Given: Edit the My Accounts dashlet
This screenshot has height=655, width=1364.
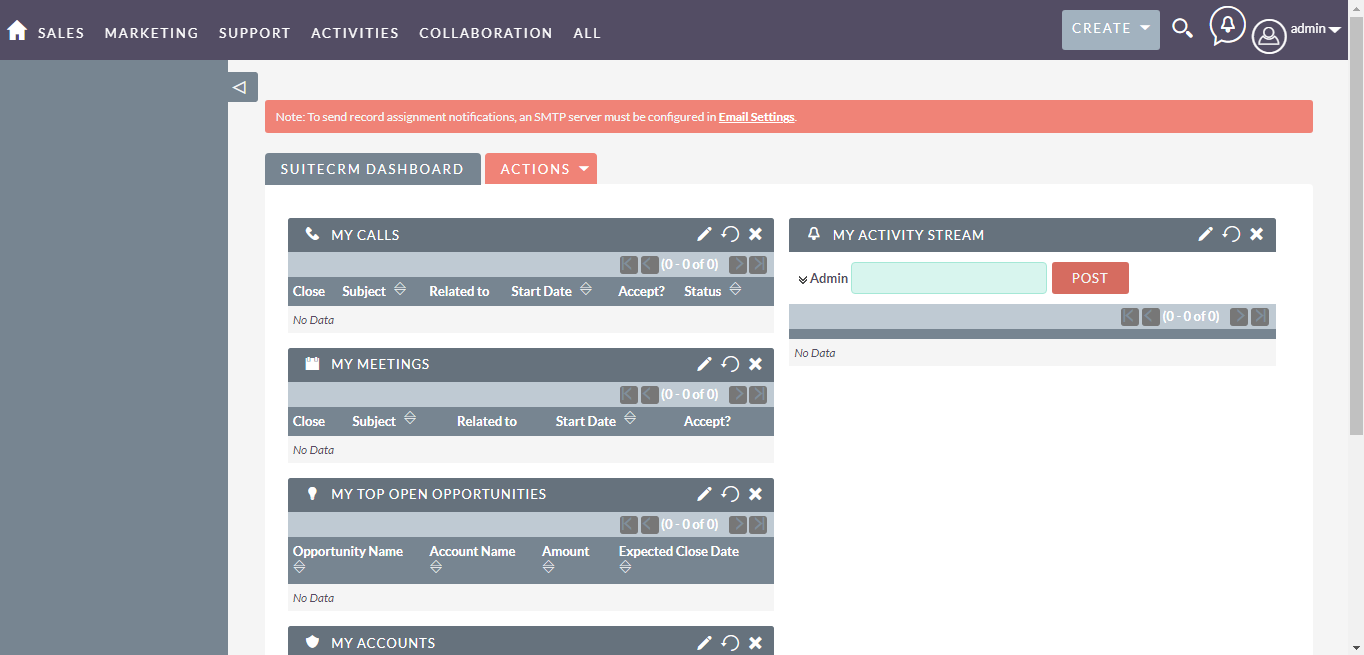Looking at the screenshot, I should tap(704, 642).
